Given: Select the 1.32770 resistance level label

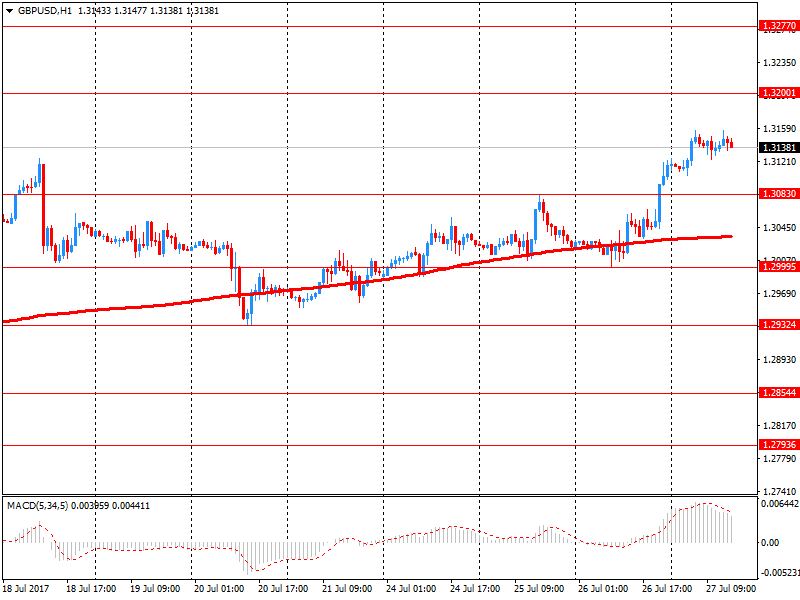Looking at the screenshot, I should coord(779,26).
